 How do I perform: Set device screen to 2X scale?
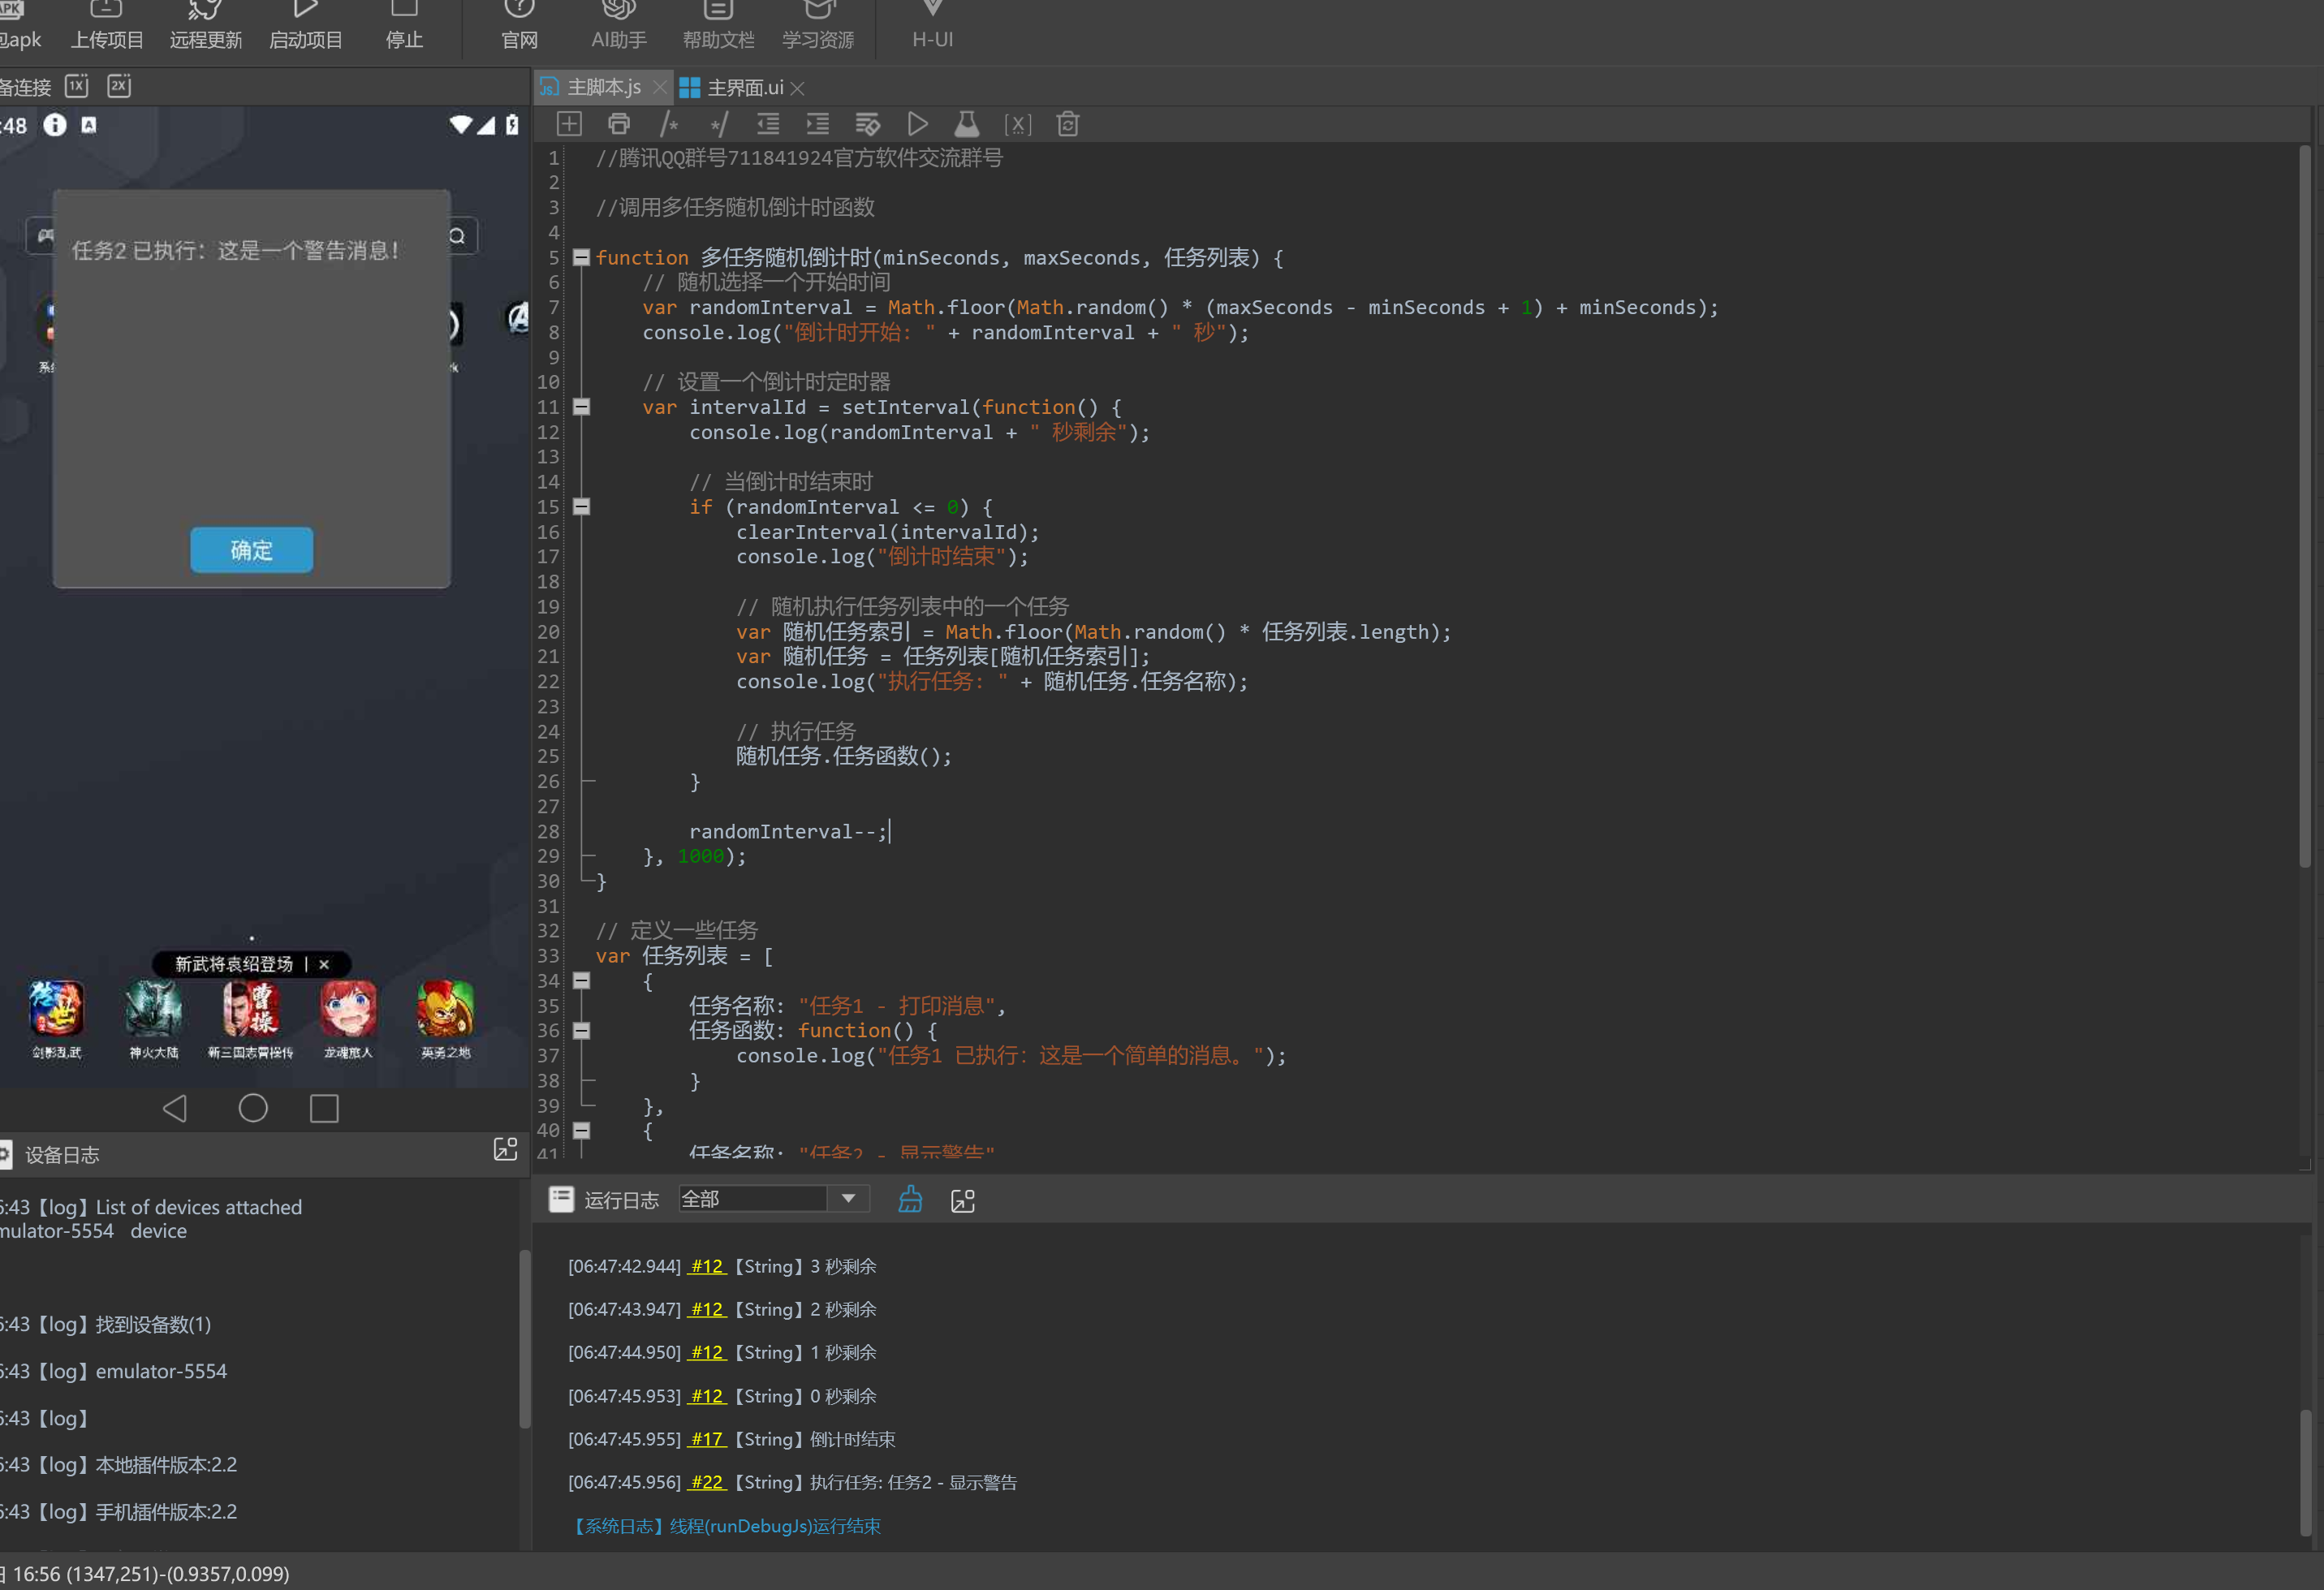pos(119,86)
